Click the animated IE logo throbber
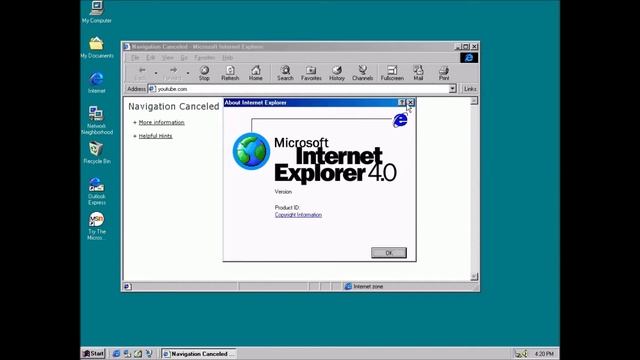The width and height of the screenshot is (640, 360). 469,58
